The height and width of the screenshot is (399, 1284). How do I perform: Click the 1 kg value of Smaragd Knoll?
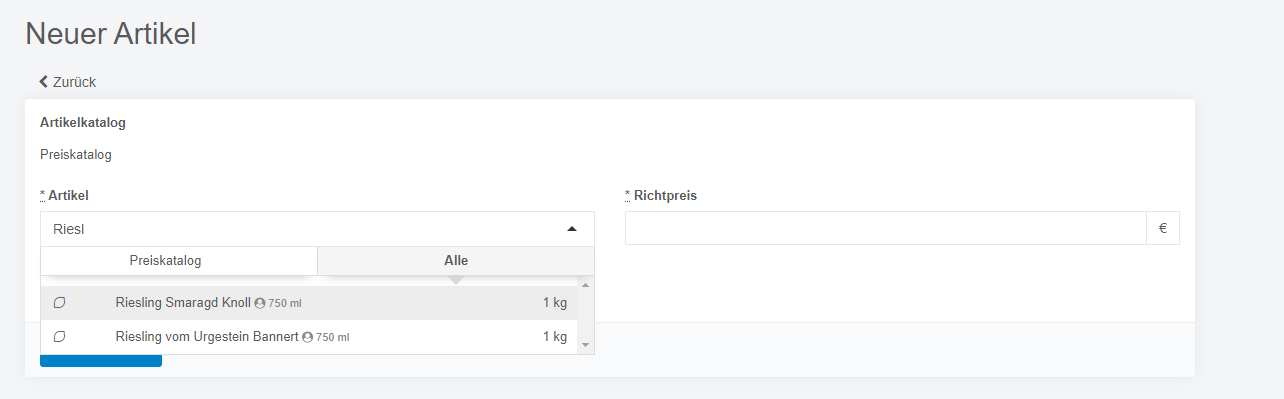click(555, 302)
